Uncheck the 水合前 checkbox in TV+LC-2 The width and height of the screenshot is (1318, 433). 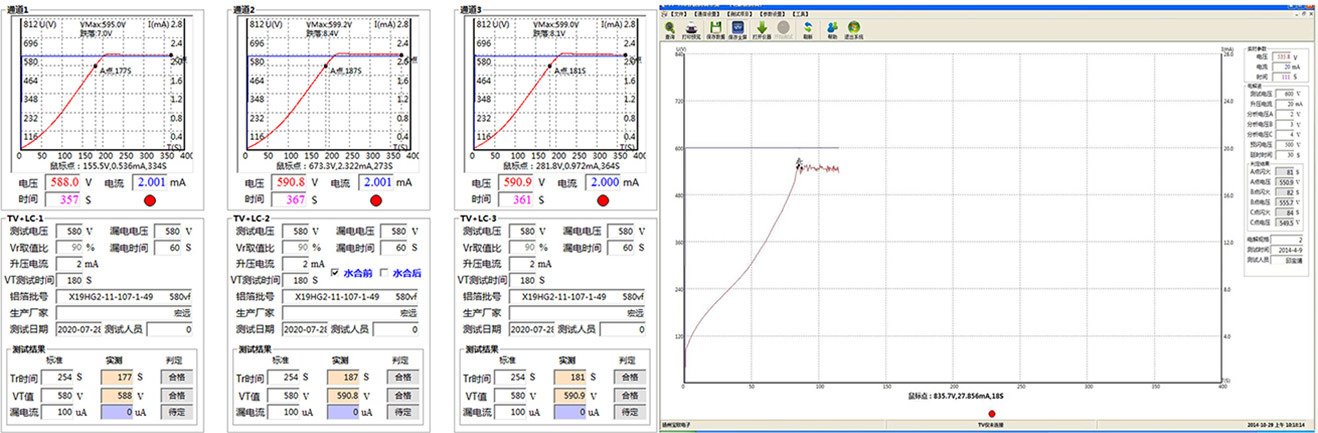tap(336, 273)
